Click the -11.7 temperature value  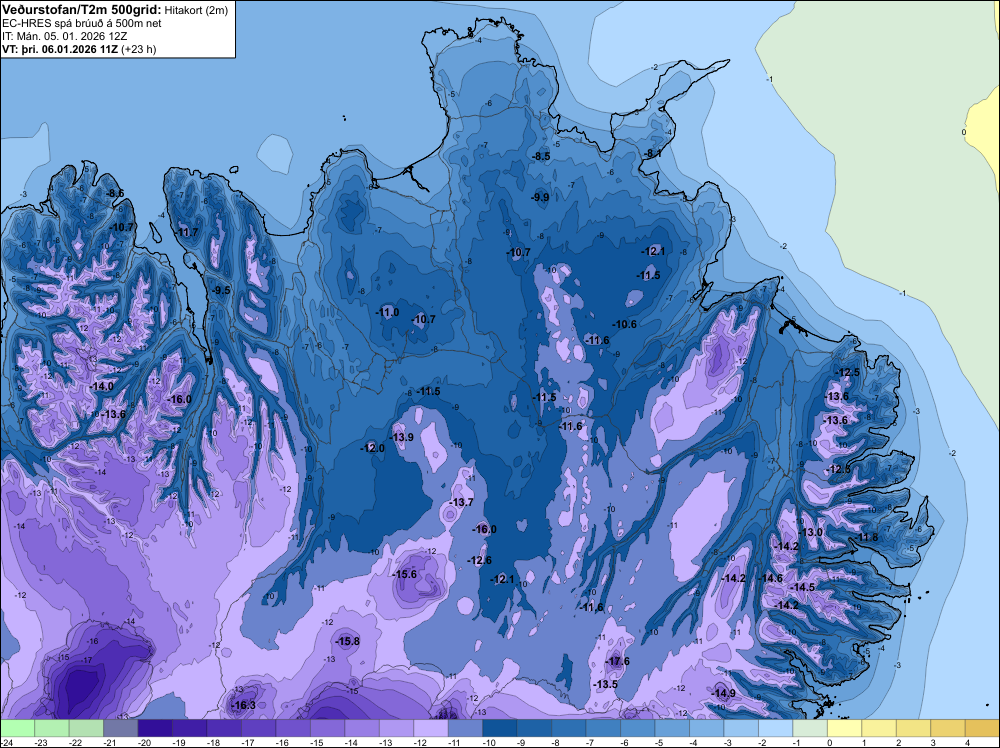coord(187,232)
